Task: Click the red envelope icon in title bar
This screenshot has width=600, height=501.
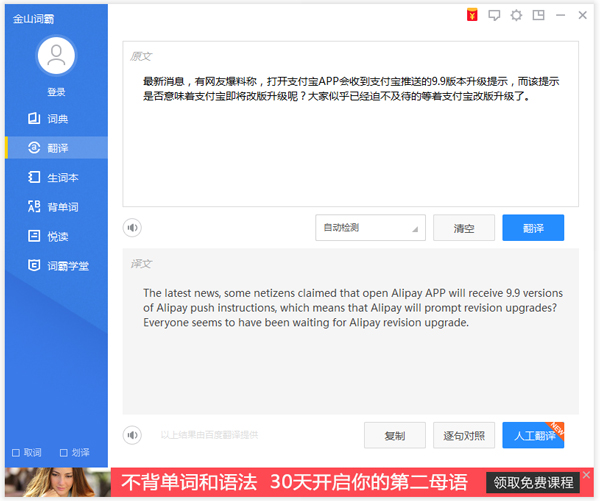Action: coord(472,15)
